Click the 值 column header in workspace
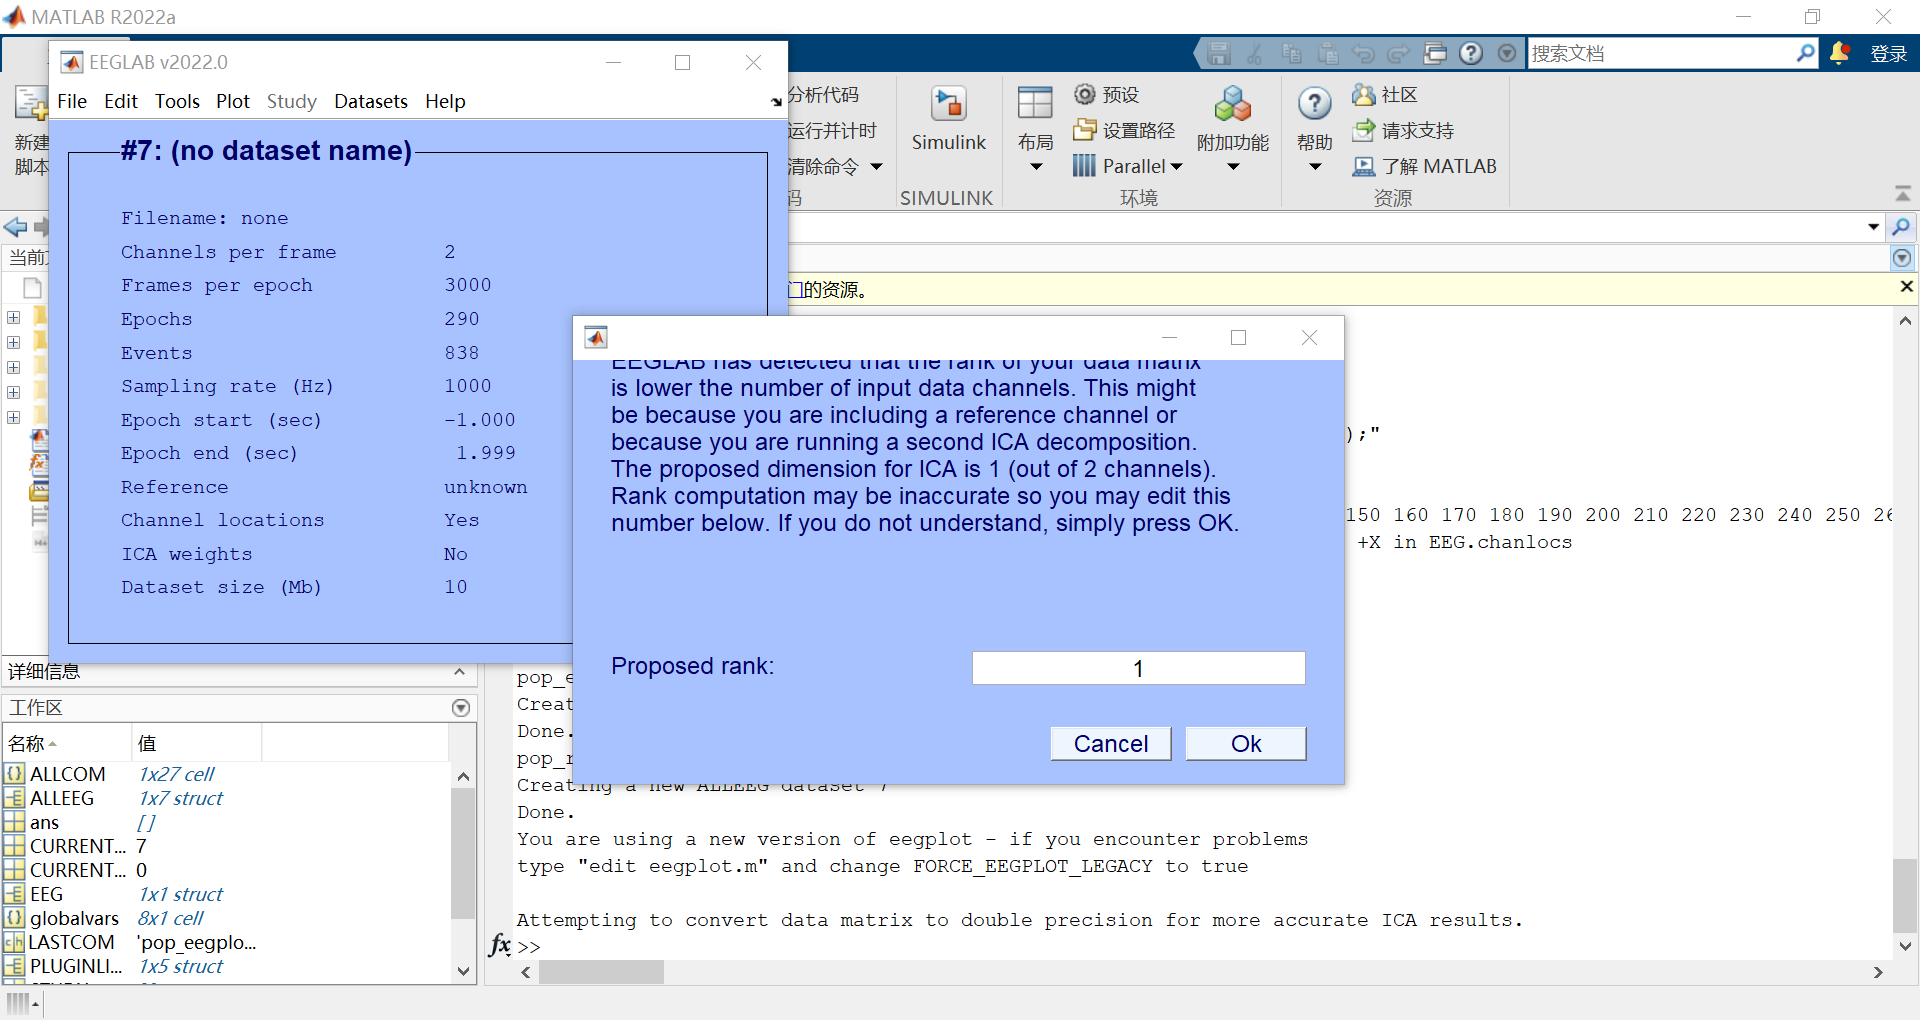Screen dimensions: 1920x1020 coord(197,743)
